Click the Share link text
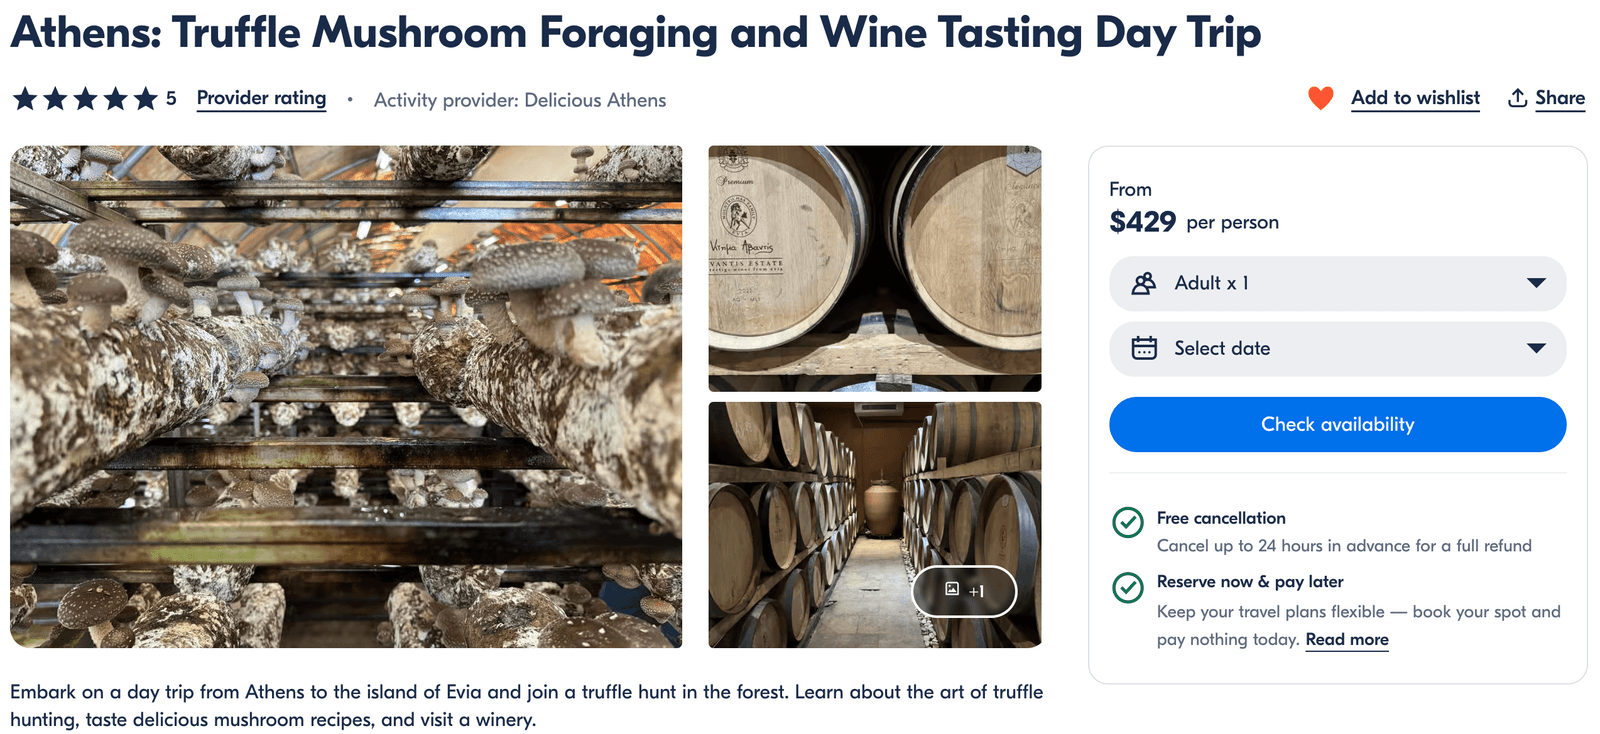Screen dimensions: 1600x734 pyautogui.click(x=1559, y=98)
